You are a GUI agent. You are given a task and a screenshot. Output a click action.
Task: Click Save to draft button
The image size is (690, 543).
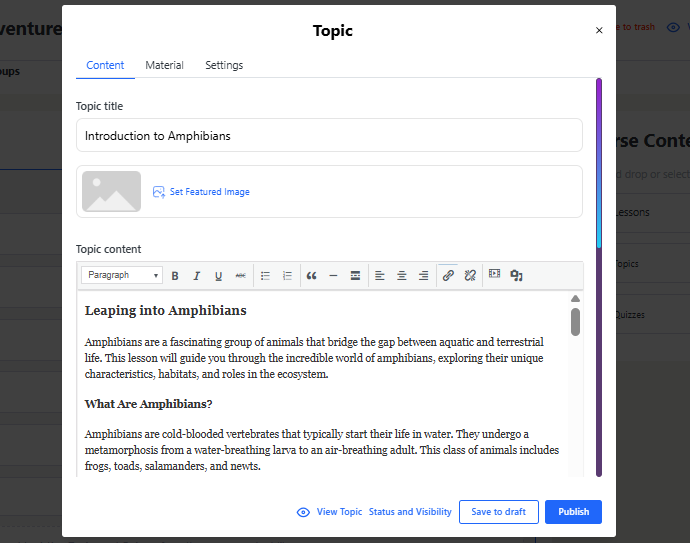pos(498,512)
